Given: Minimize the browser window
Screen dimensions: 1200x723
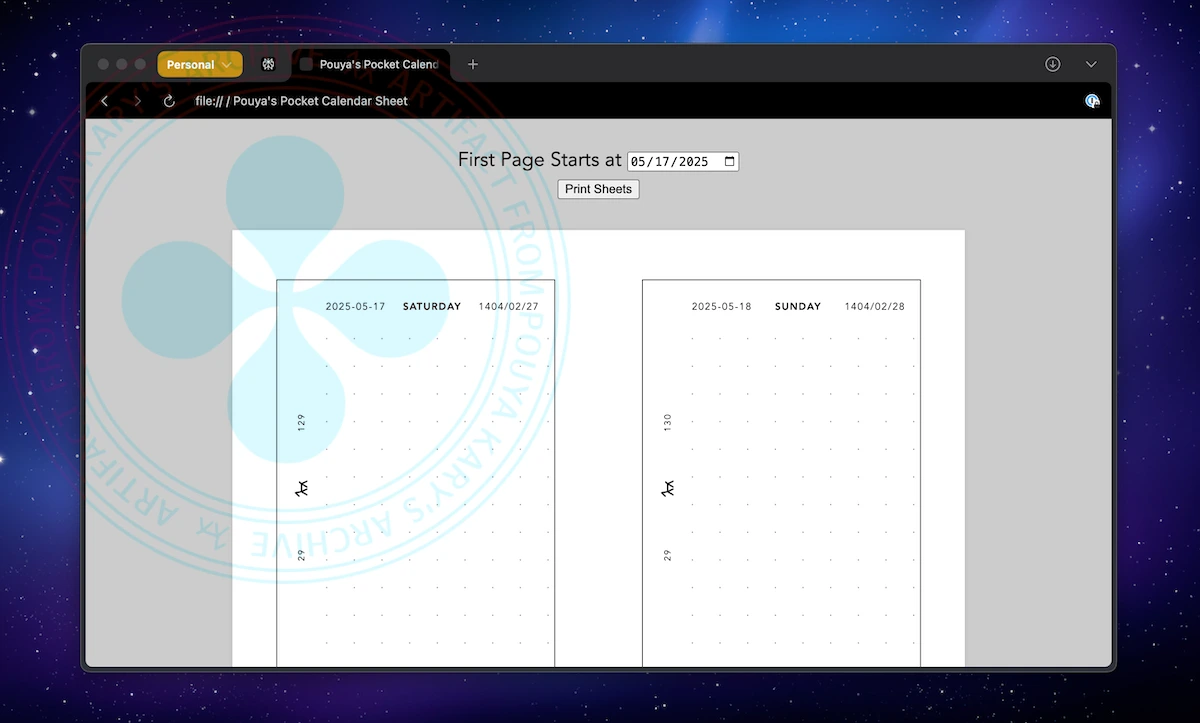Looking at the screenshot, I should click(x=122, y=64).
